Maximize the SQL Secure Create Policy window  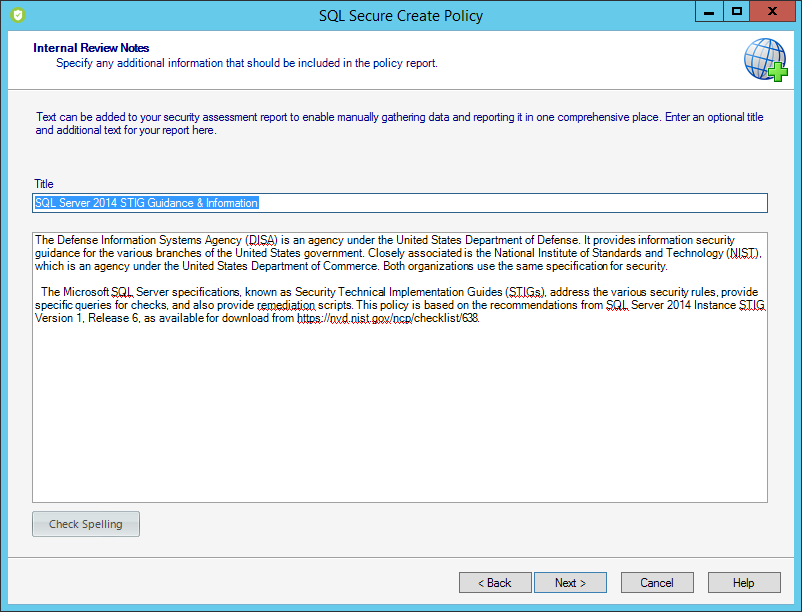click(737, 11)
